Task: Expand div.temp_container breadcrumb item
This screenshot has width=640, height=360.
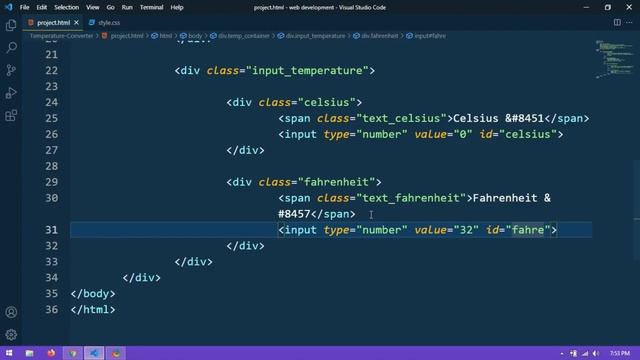Action: click(244, 36)
